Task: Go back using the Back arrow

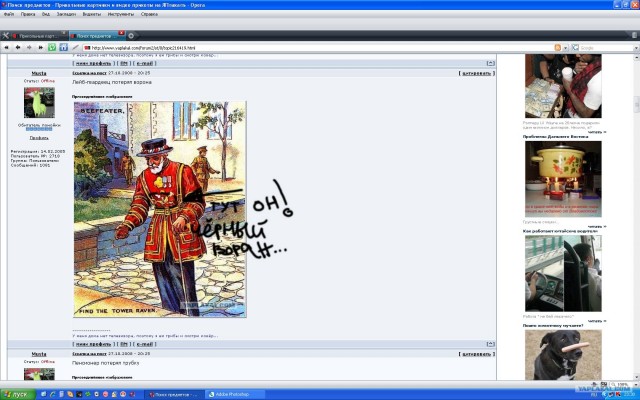Action: click(x=18, y=47)
